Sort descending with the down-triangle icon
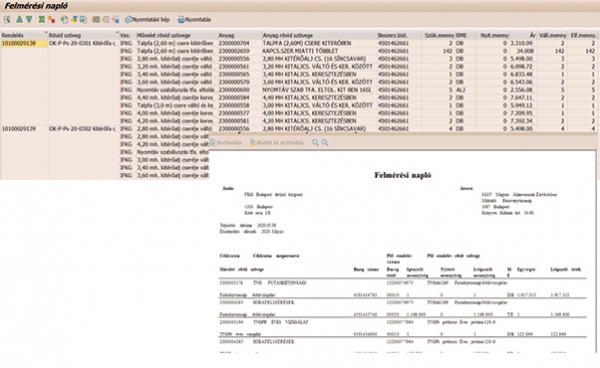The height and width of the screenshot is (368, 600). 29,20
